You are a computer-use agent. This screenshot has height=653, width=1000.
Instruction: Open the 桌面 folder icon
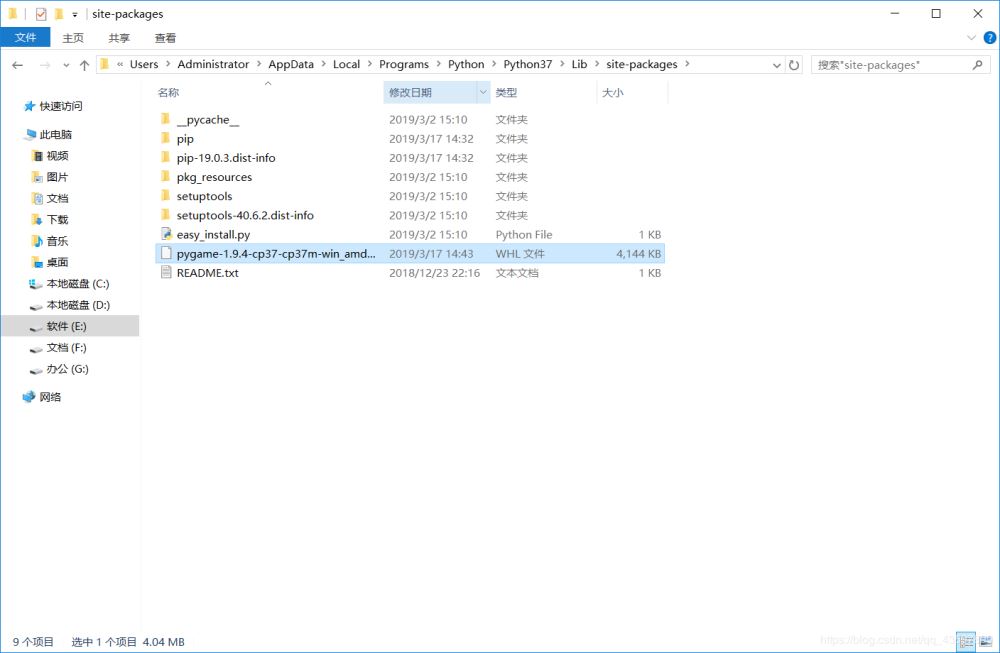tap(38, 262)
